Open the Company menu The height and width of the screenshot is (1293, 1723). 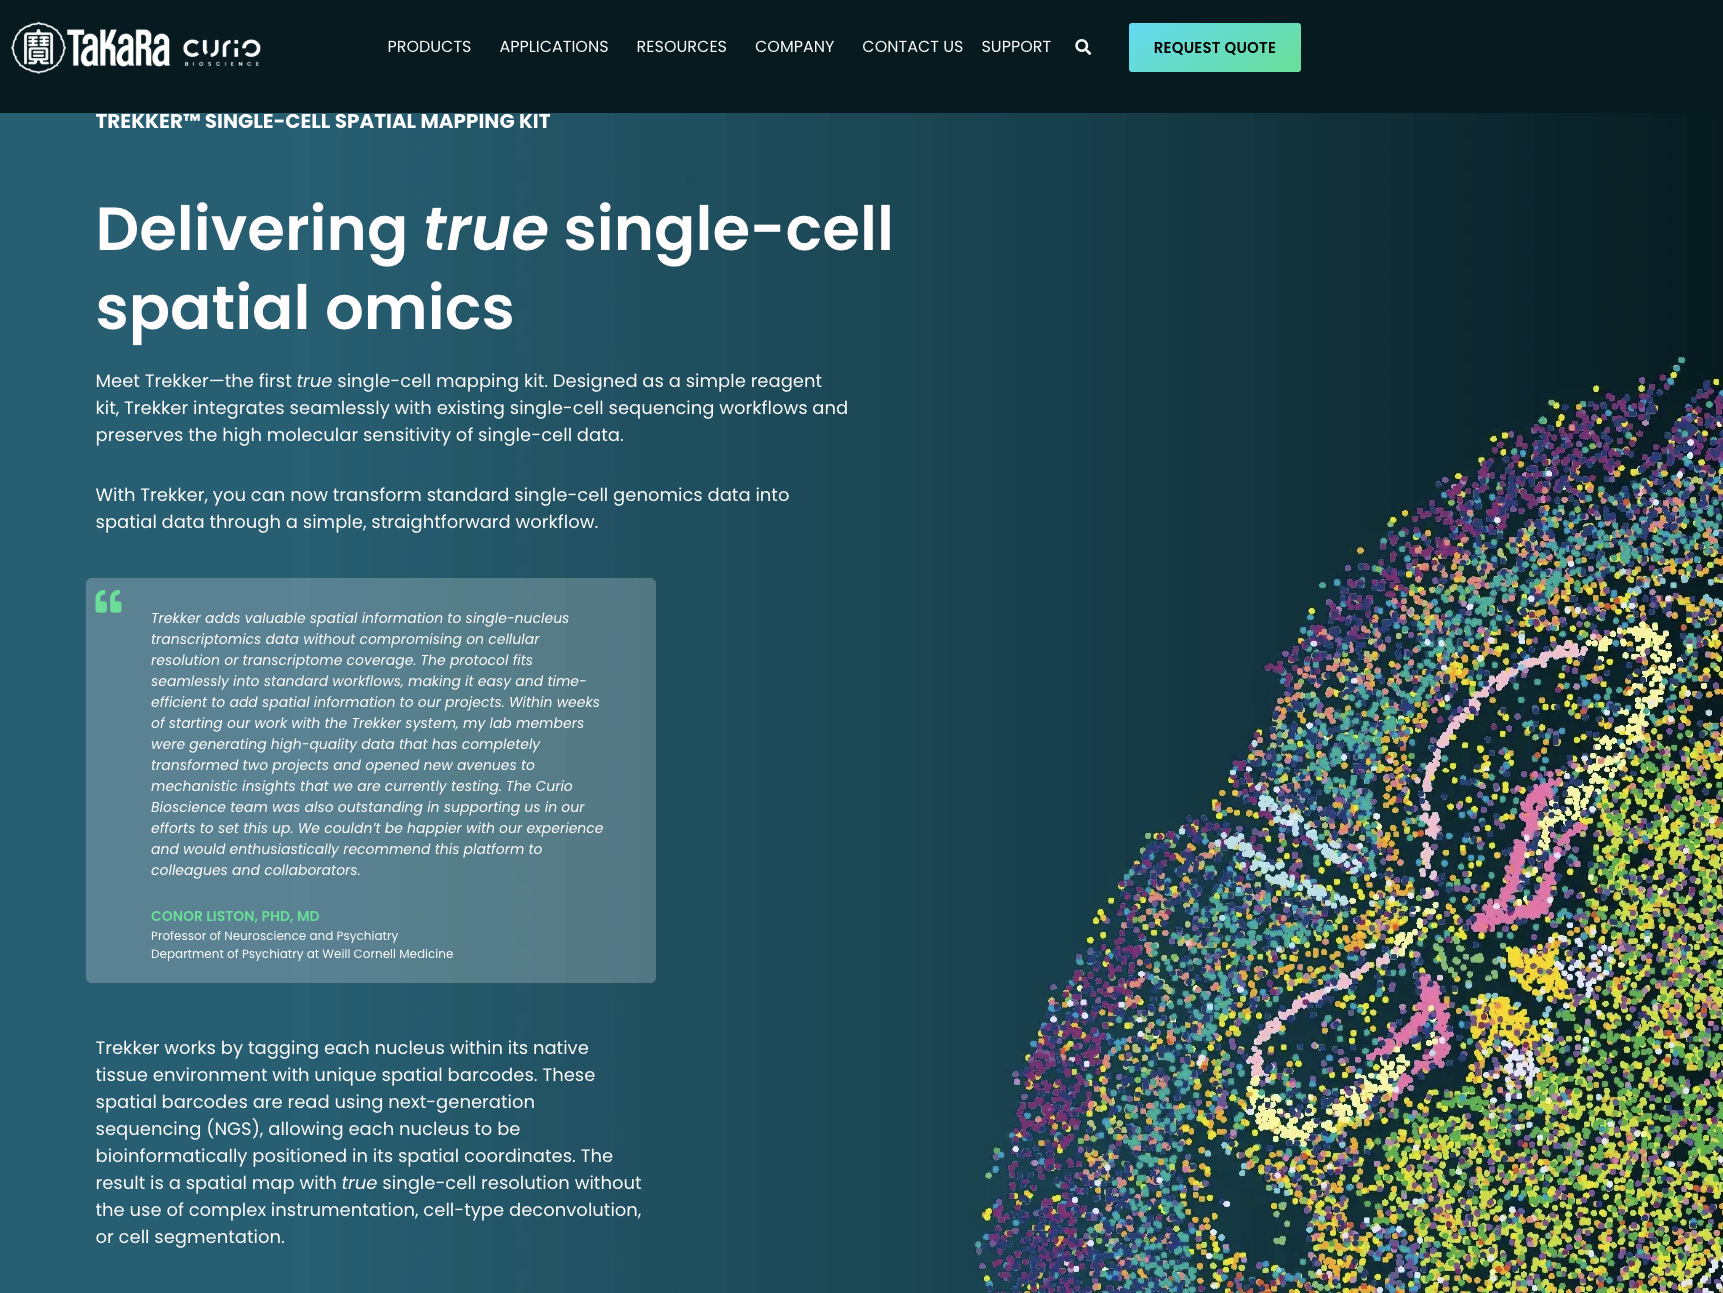click(794, 47)
